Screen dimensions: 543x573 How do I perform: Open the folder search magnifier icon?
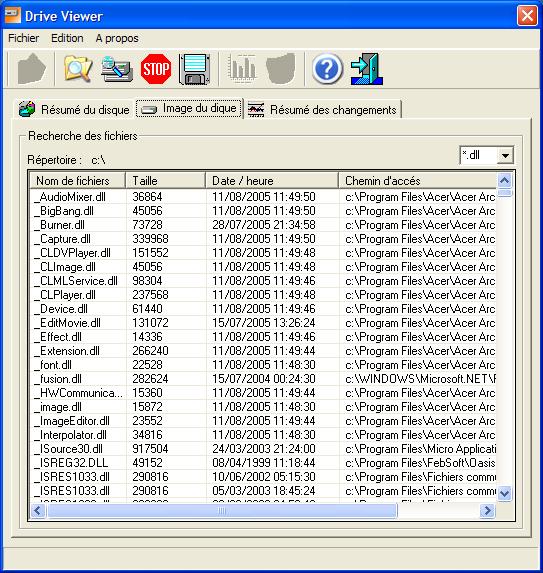(x=77, y=69)
